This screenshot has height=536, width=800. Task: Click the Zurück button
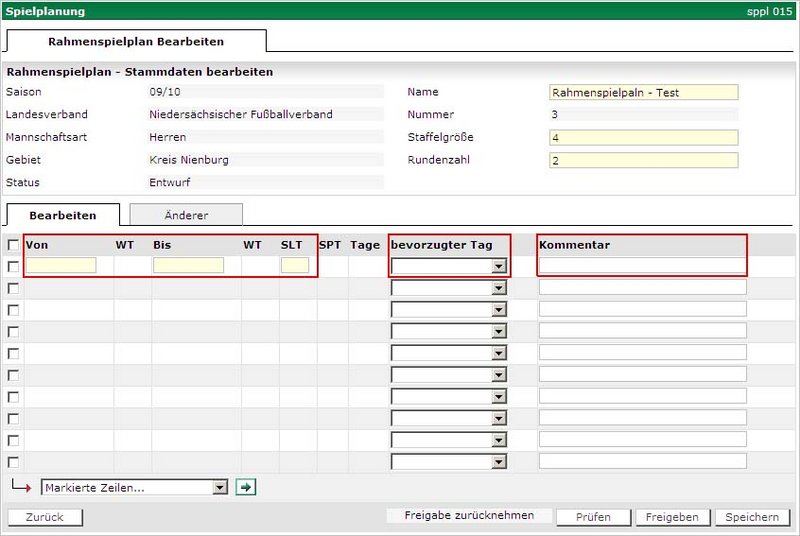[44, 517]
